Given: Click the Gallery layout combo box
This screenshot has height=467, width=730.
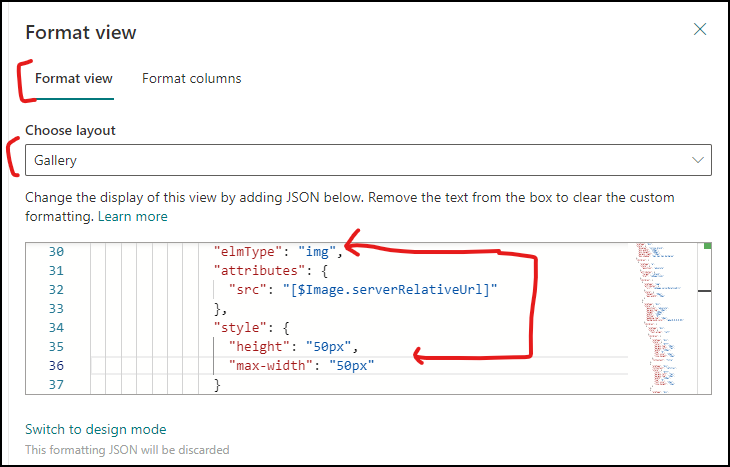Looking at the screenshot, I should [360, 160].
